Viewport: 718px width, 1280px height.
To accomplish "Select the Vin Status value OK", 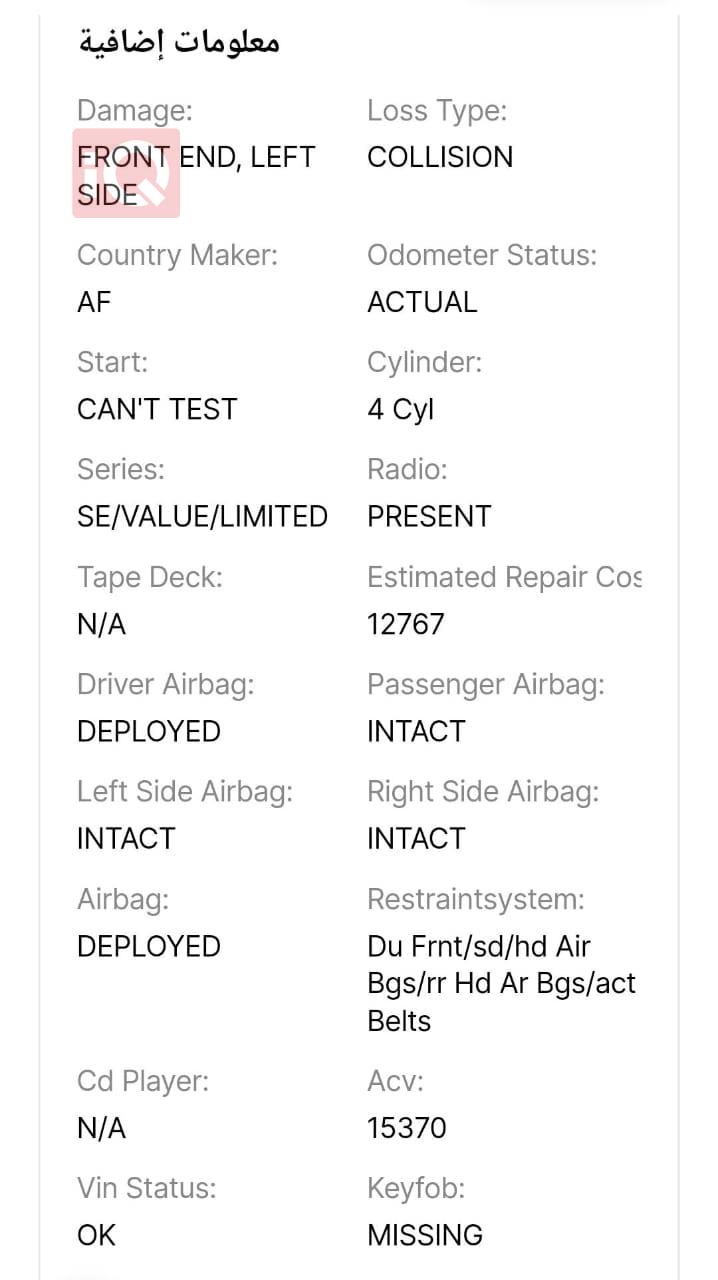I will 96,1235.
